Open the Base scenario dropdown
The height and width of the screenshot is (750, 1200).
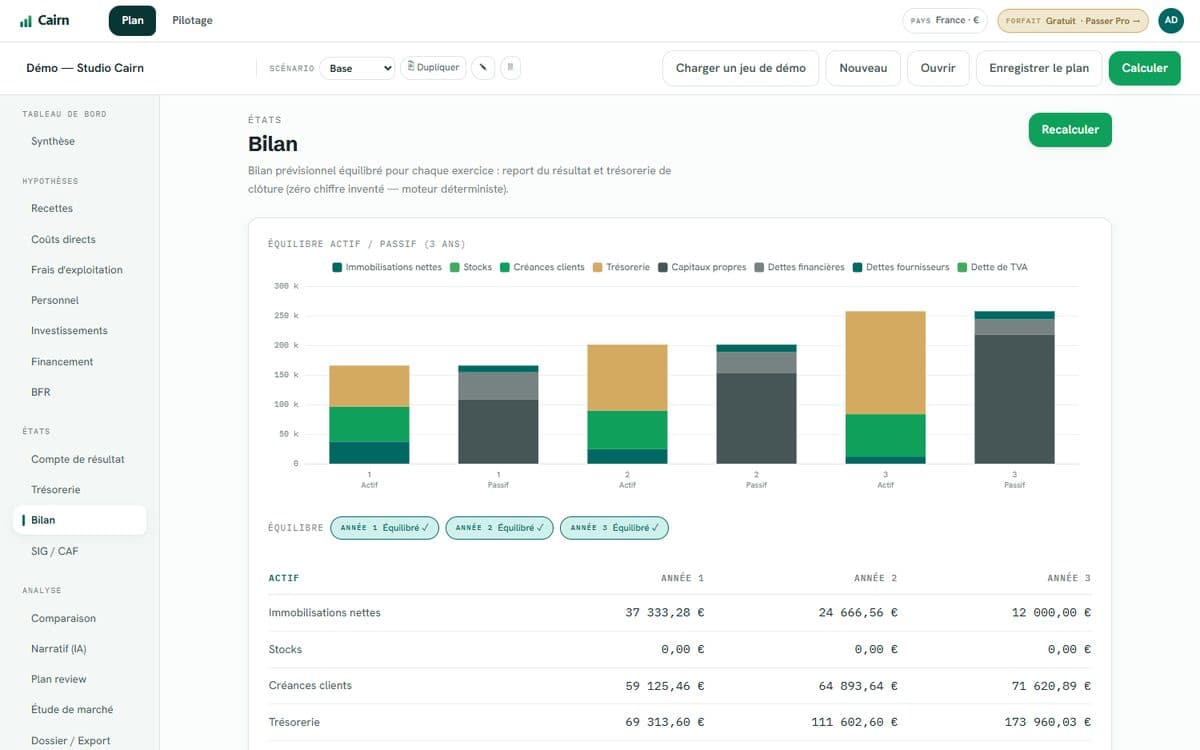click(x=360, y=68)
